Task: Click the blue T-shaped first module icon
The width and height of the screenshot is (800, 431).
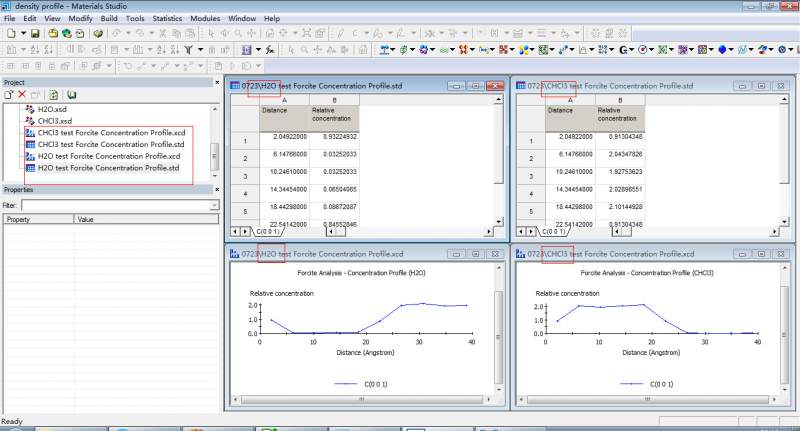Action: tap(384, 49)
